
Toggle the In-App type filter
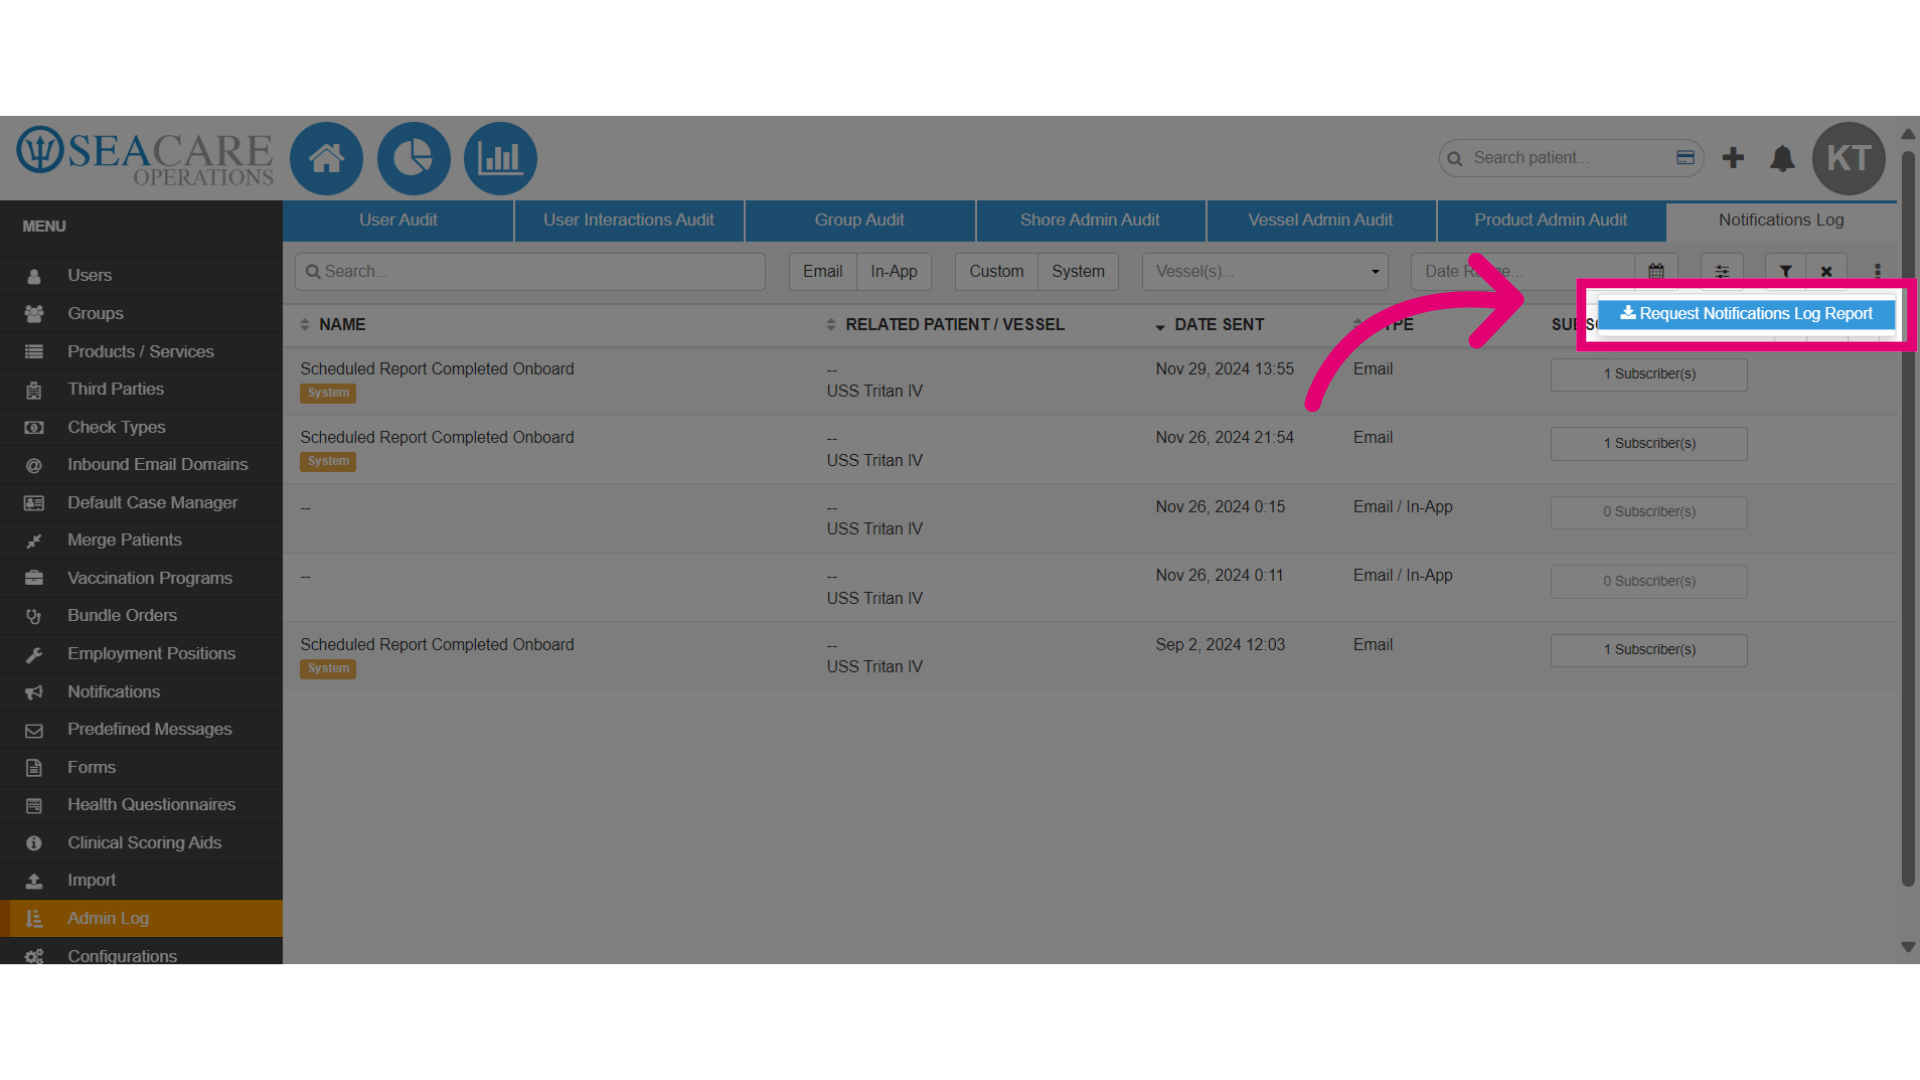(x=893, y=271)
